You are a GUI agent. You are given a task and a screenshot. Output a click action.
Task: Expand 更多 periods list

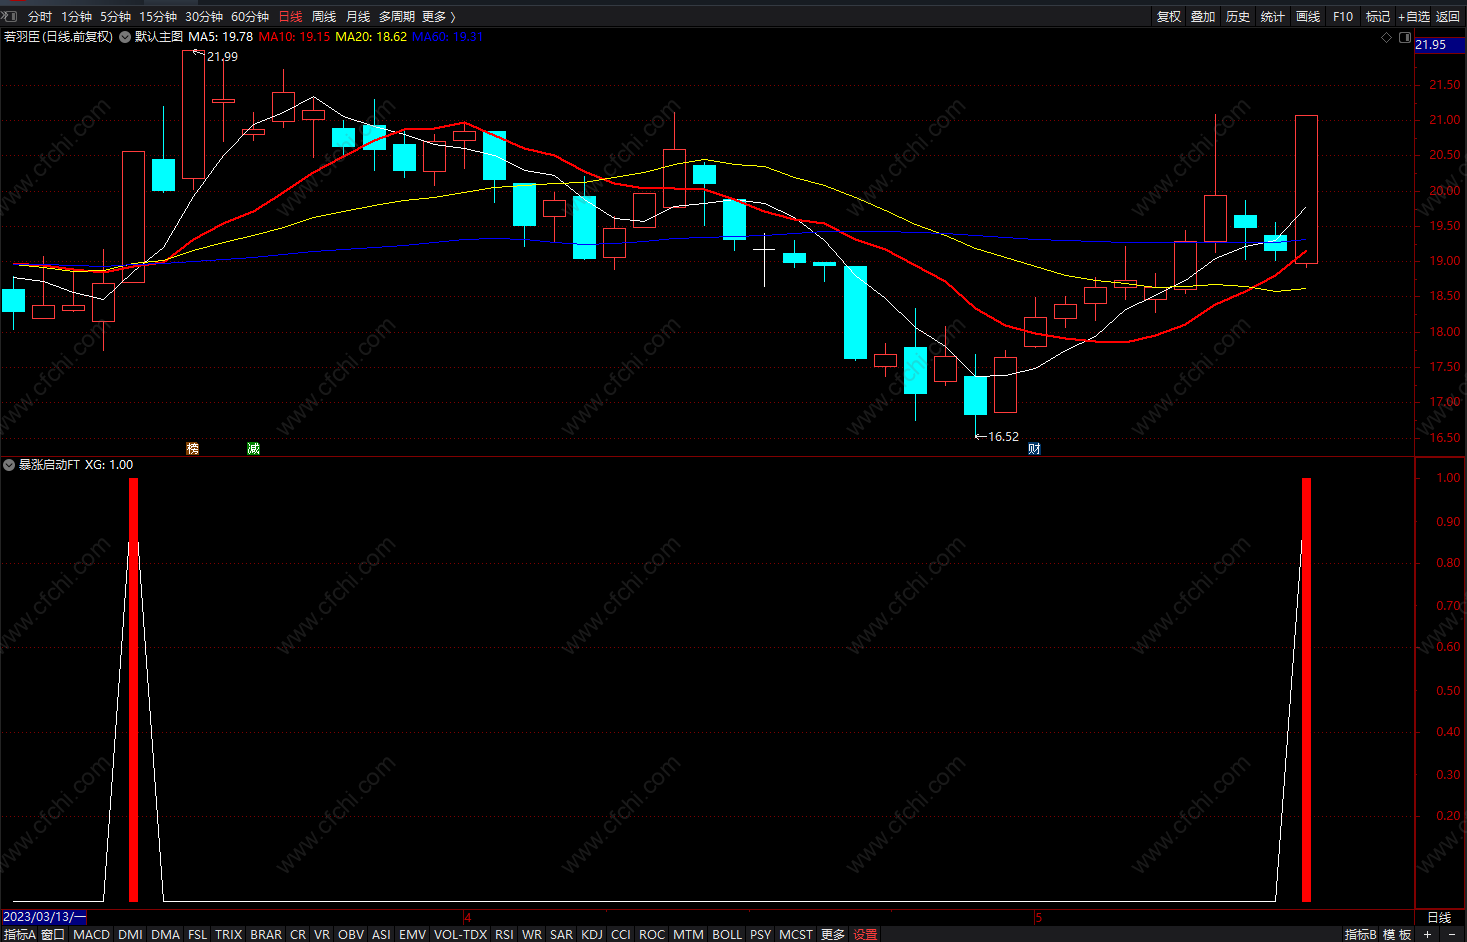tap(438, 17)
